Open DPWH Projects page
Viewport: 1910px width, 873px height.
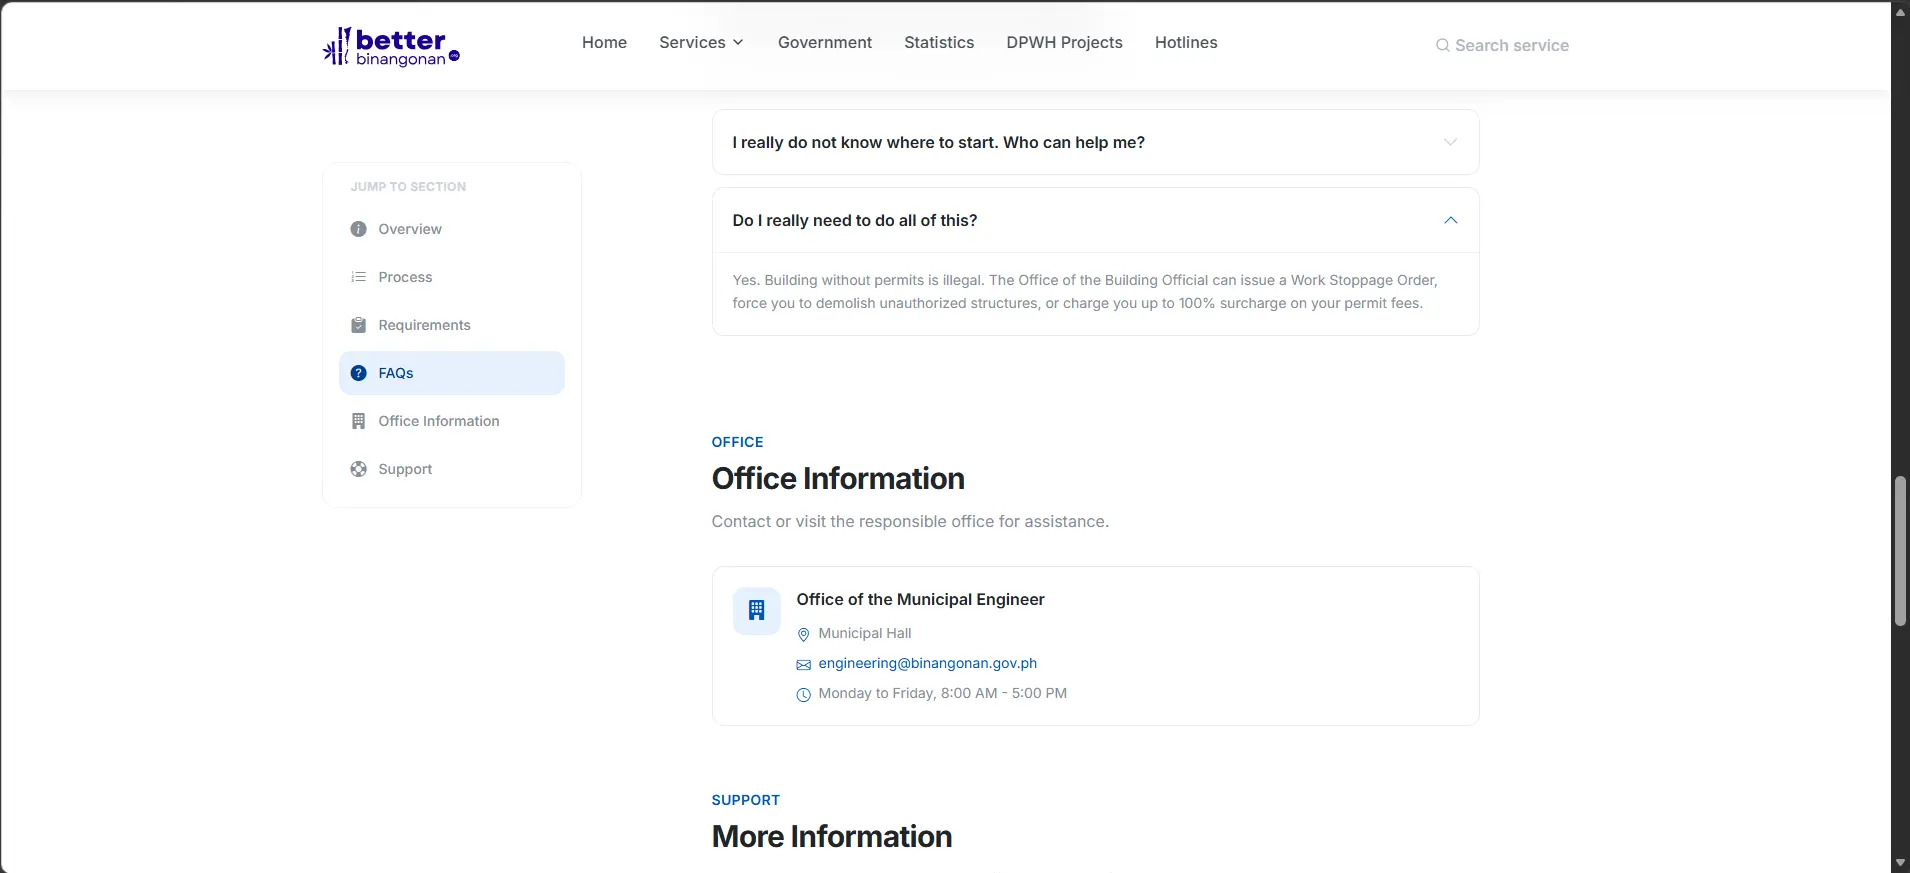tap(1064, 42)
